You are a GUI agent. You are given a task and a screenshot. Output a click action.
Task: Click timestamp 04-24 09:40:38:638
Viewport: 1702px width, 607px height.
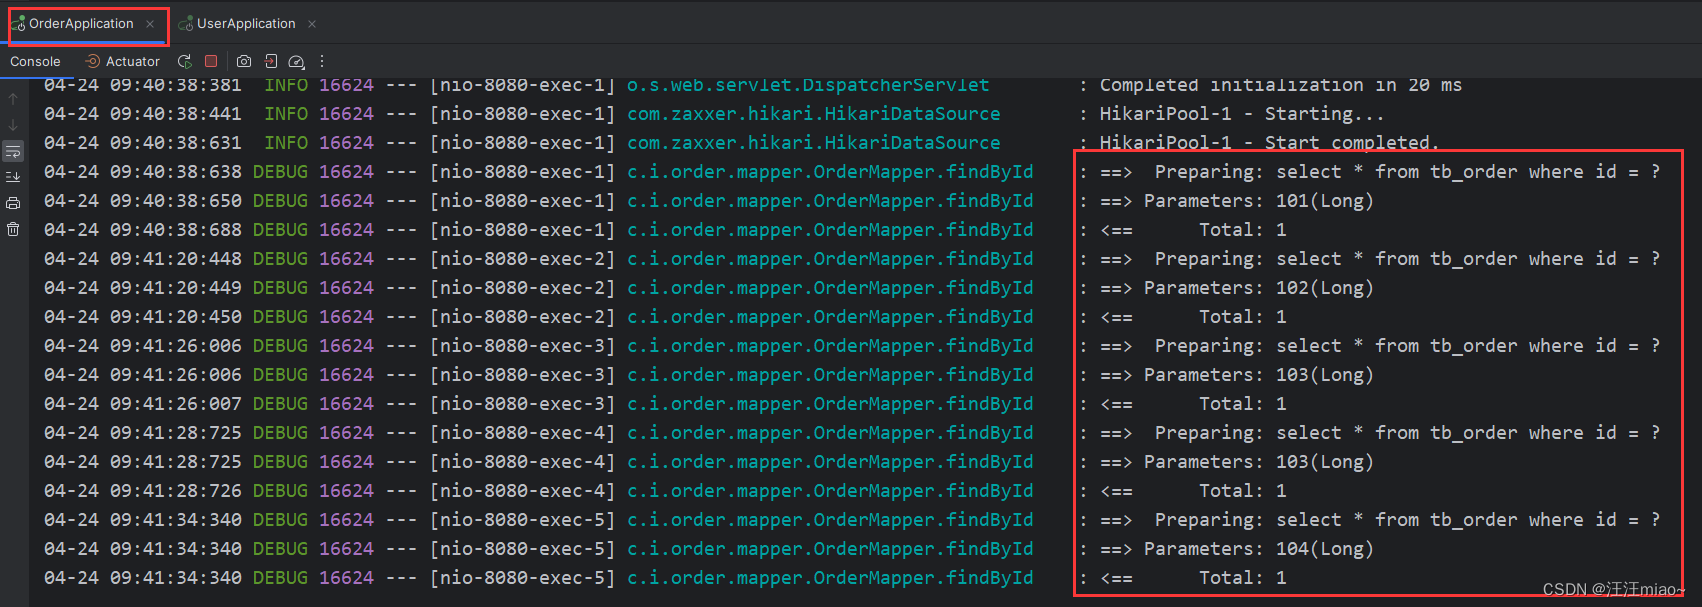pyautogui.click(x=143, y=172)
